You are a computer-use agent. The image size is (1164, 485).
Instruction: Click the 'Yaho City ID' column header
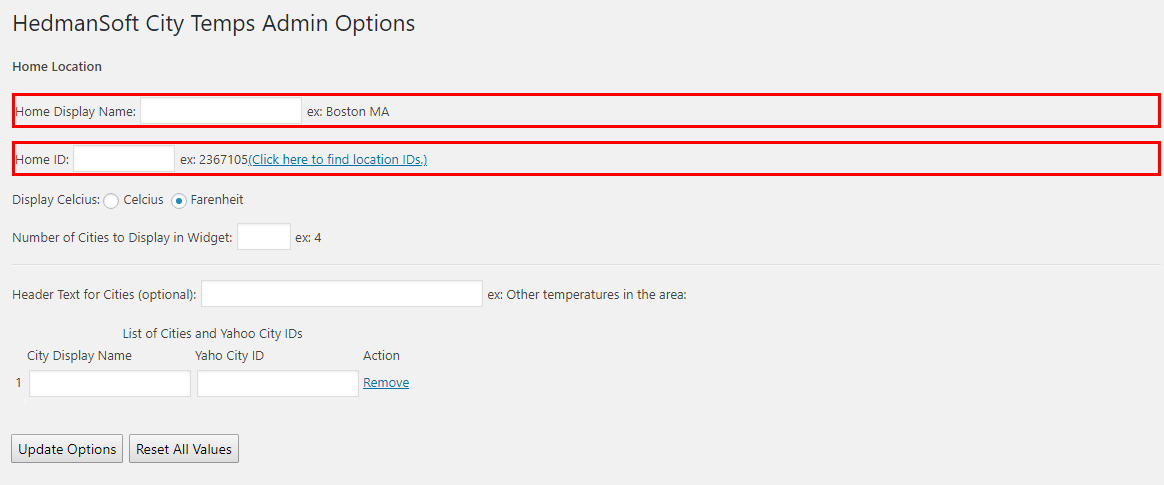[x=229, y=356]
